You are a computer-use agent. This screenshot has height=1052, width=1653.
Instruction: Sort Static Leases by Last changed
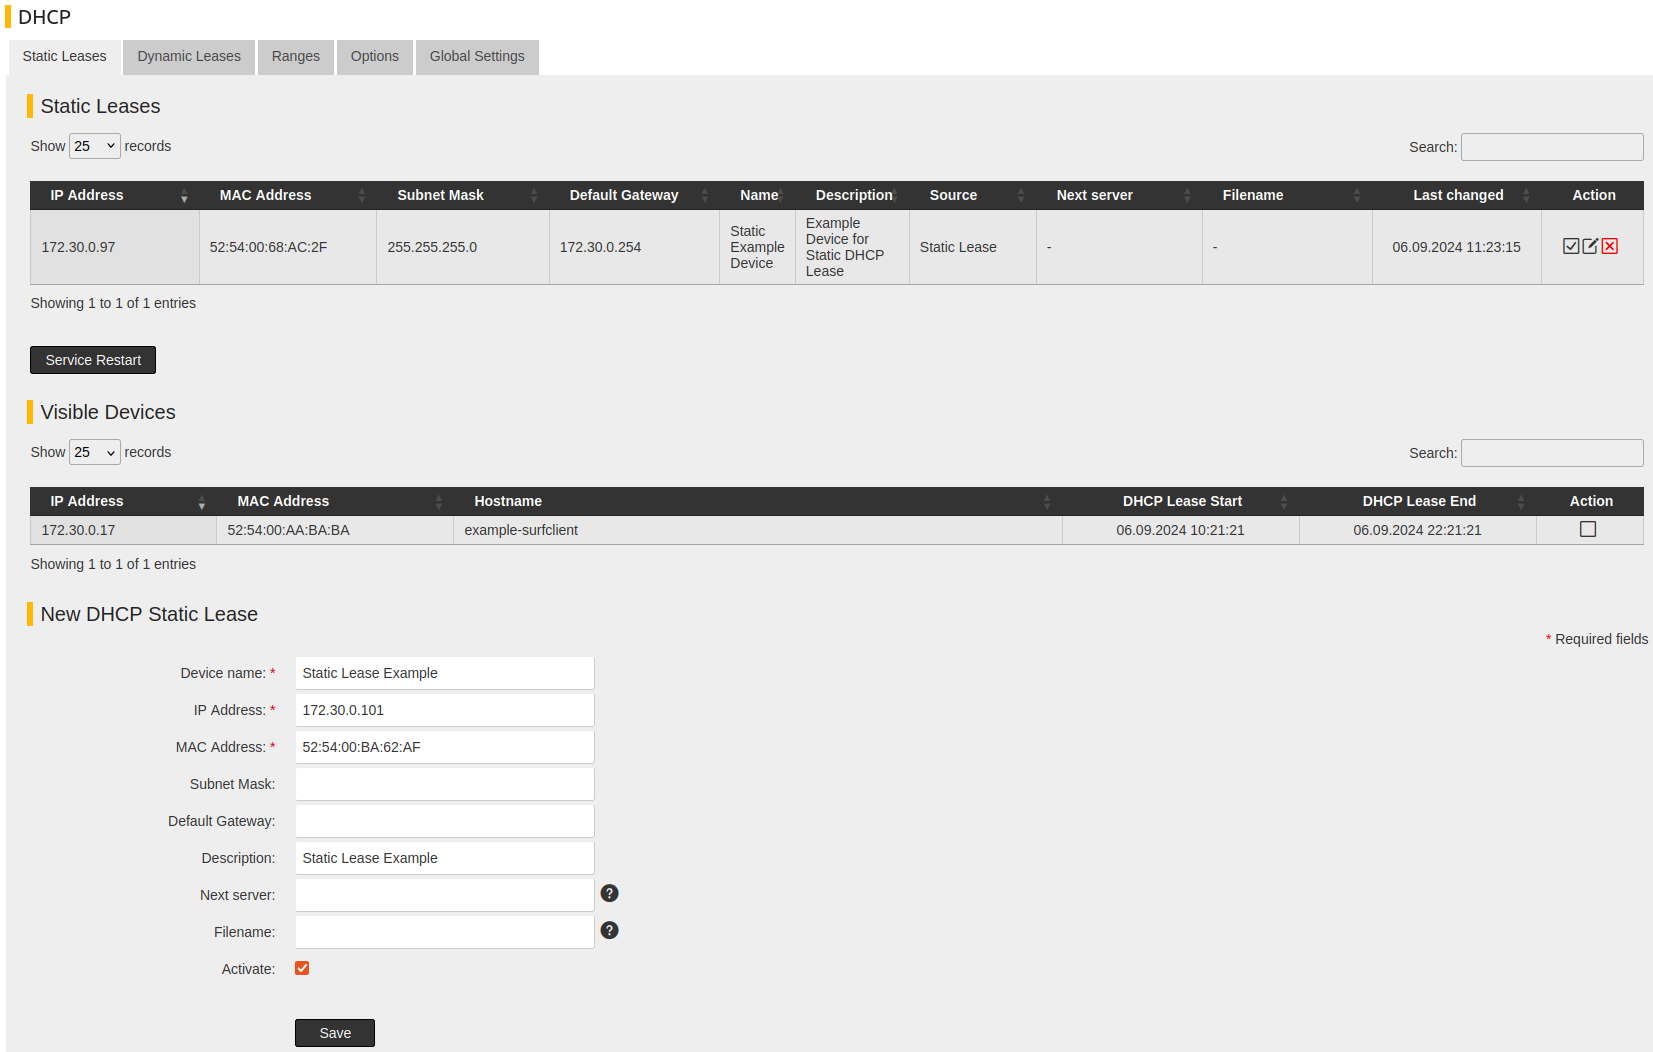(x=1456, y=195)
